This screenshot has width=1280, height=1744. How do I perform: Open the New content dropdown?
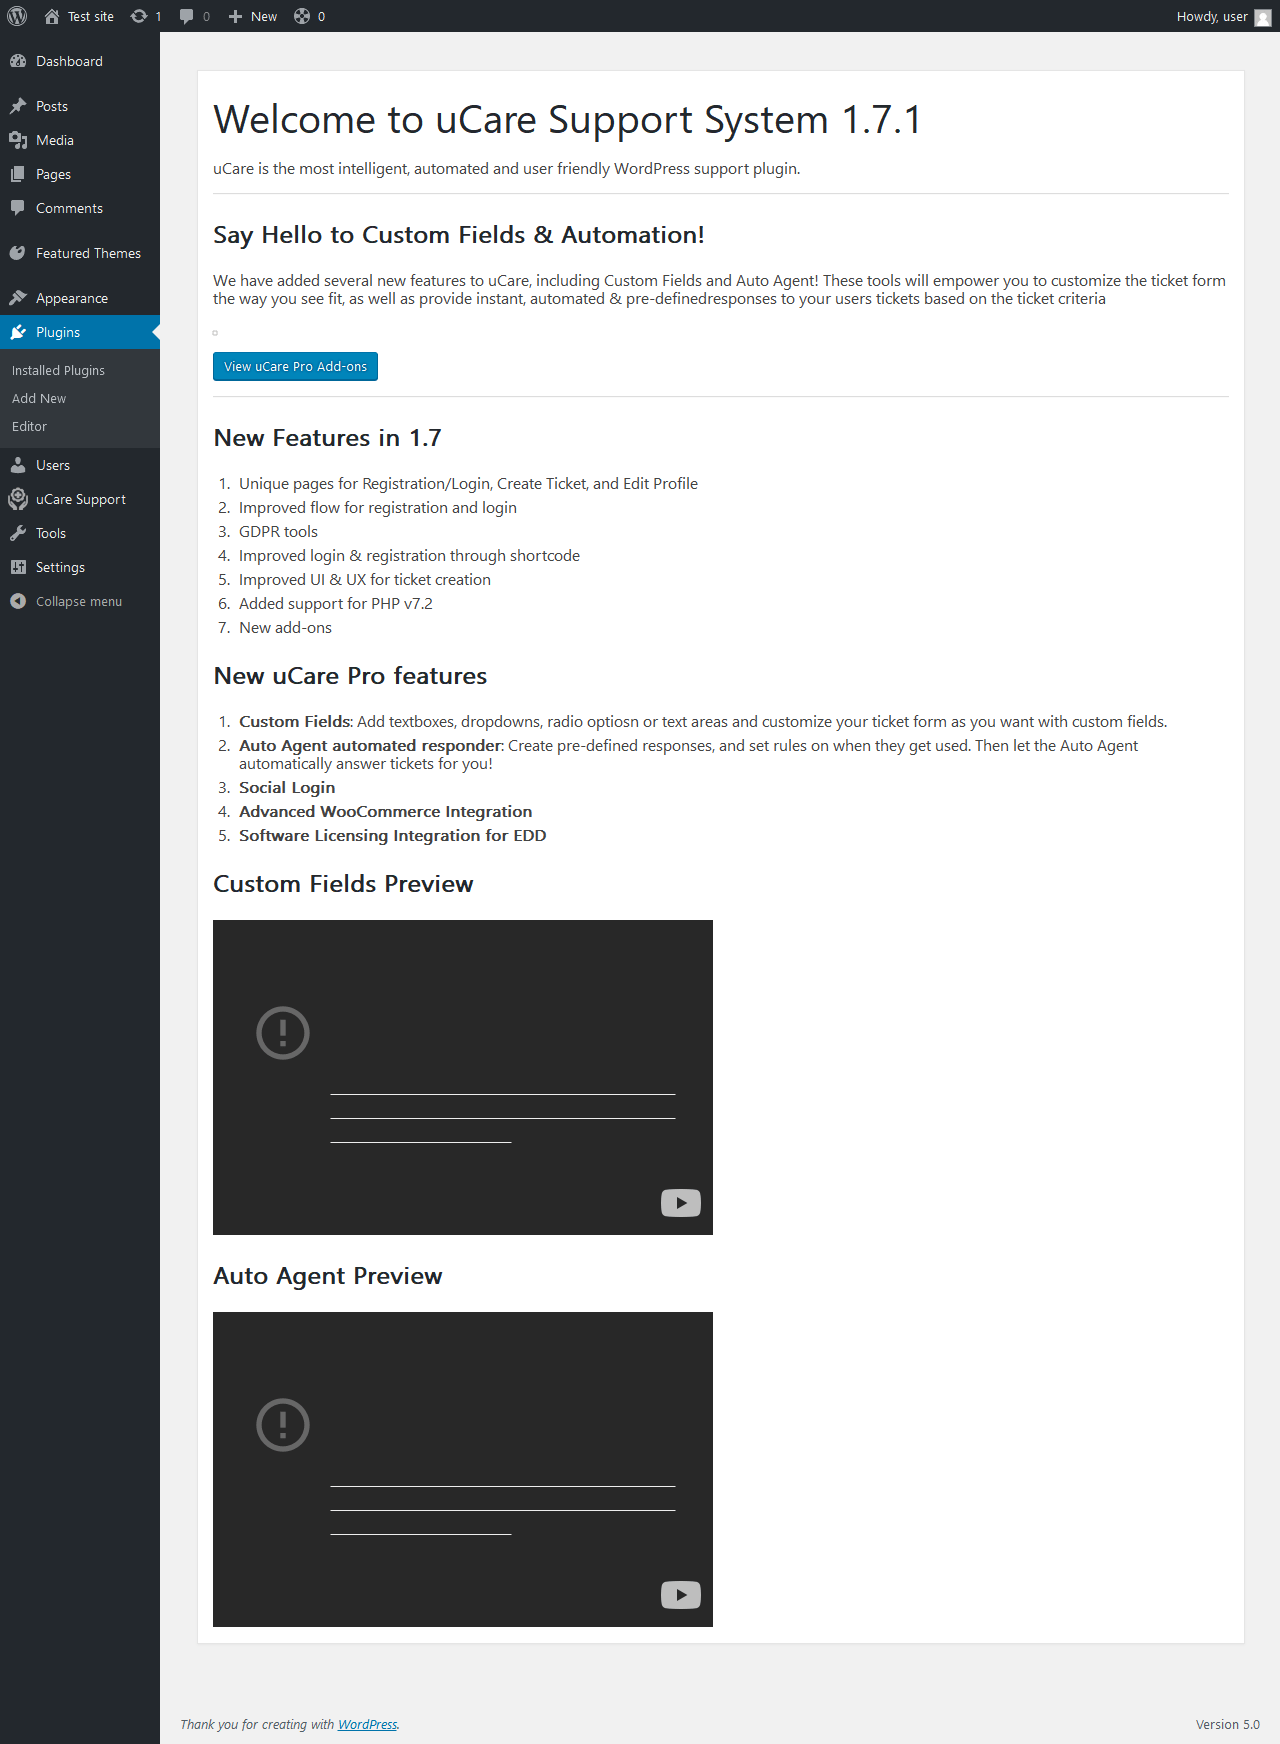click(x=253, y=16)
